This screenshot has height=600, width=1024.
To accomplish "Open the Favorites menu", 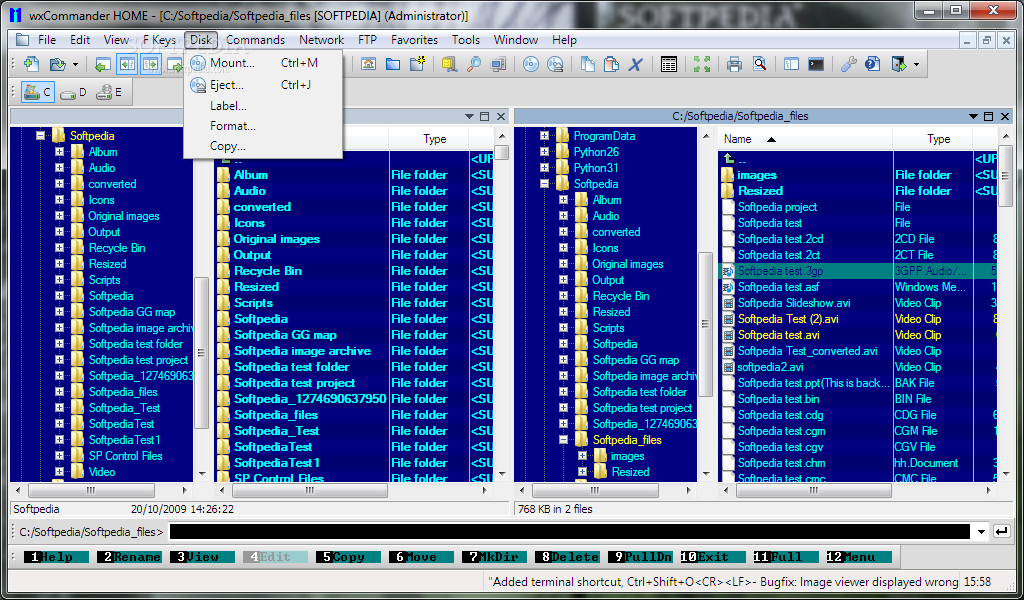I will point(414,40).
